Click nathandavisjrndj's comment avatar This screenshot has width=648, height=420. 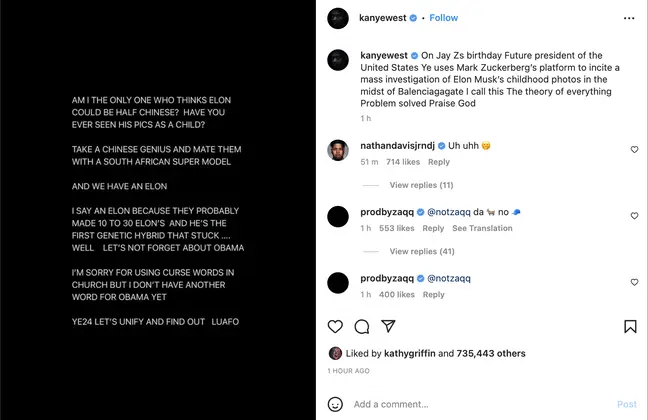click(x=339, y=150)
